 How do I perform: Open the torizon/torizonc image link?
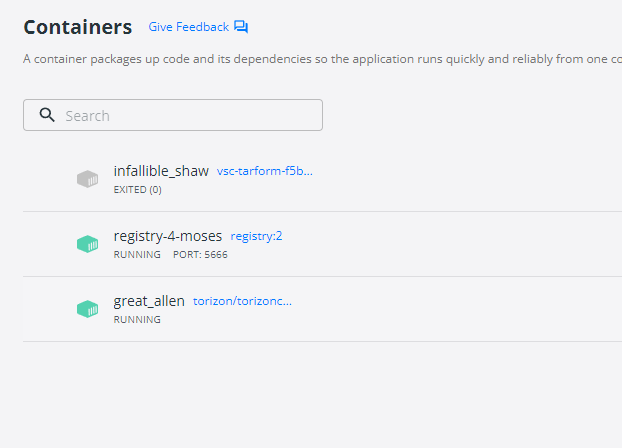point(242,301)
